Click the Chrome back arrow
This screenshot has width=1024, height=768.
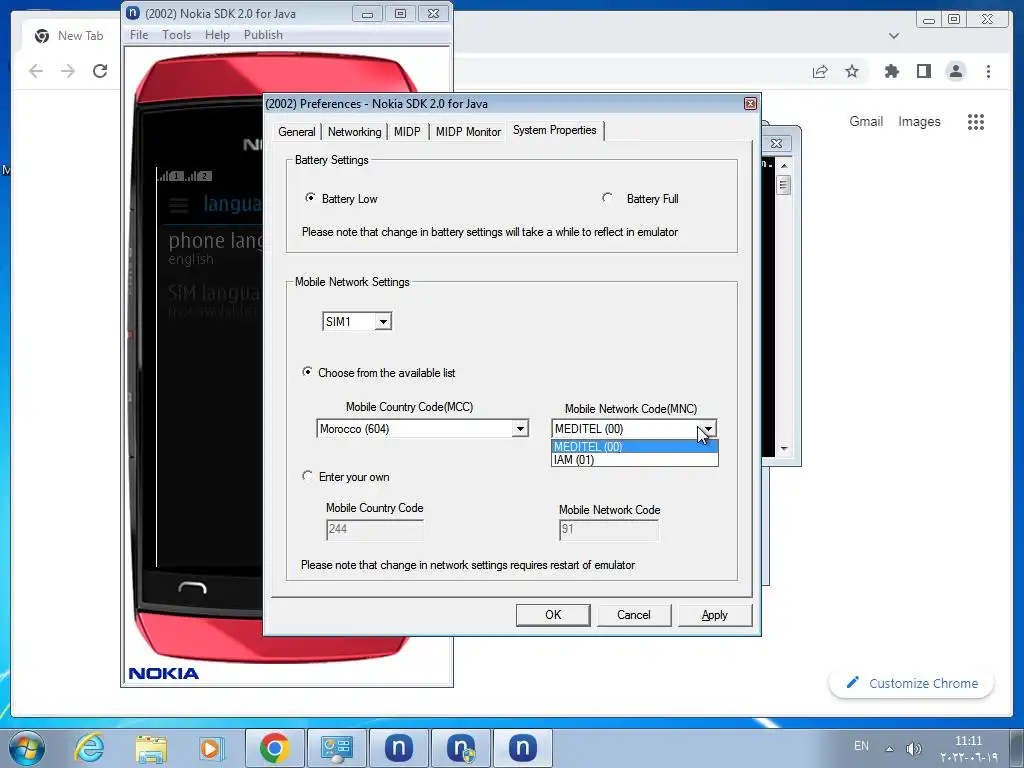[x=36, y=71]
